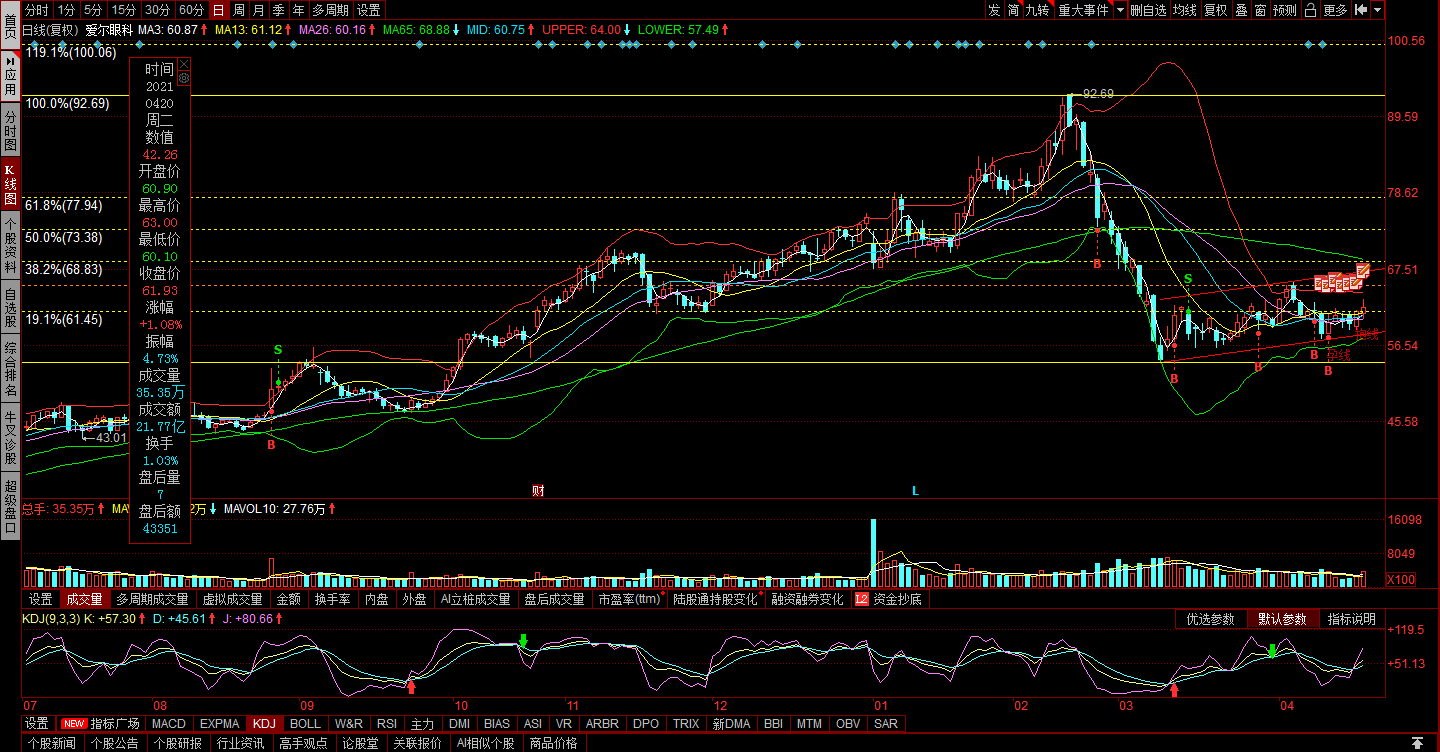Toggle 叠 overlay comparison button
1440x752 pixels.
[1241, 10]
